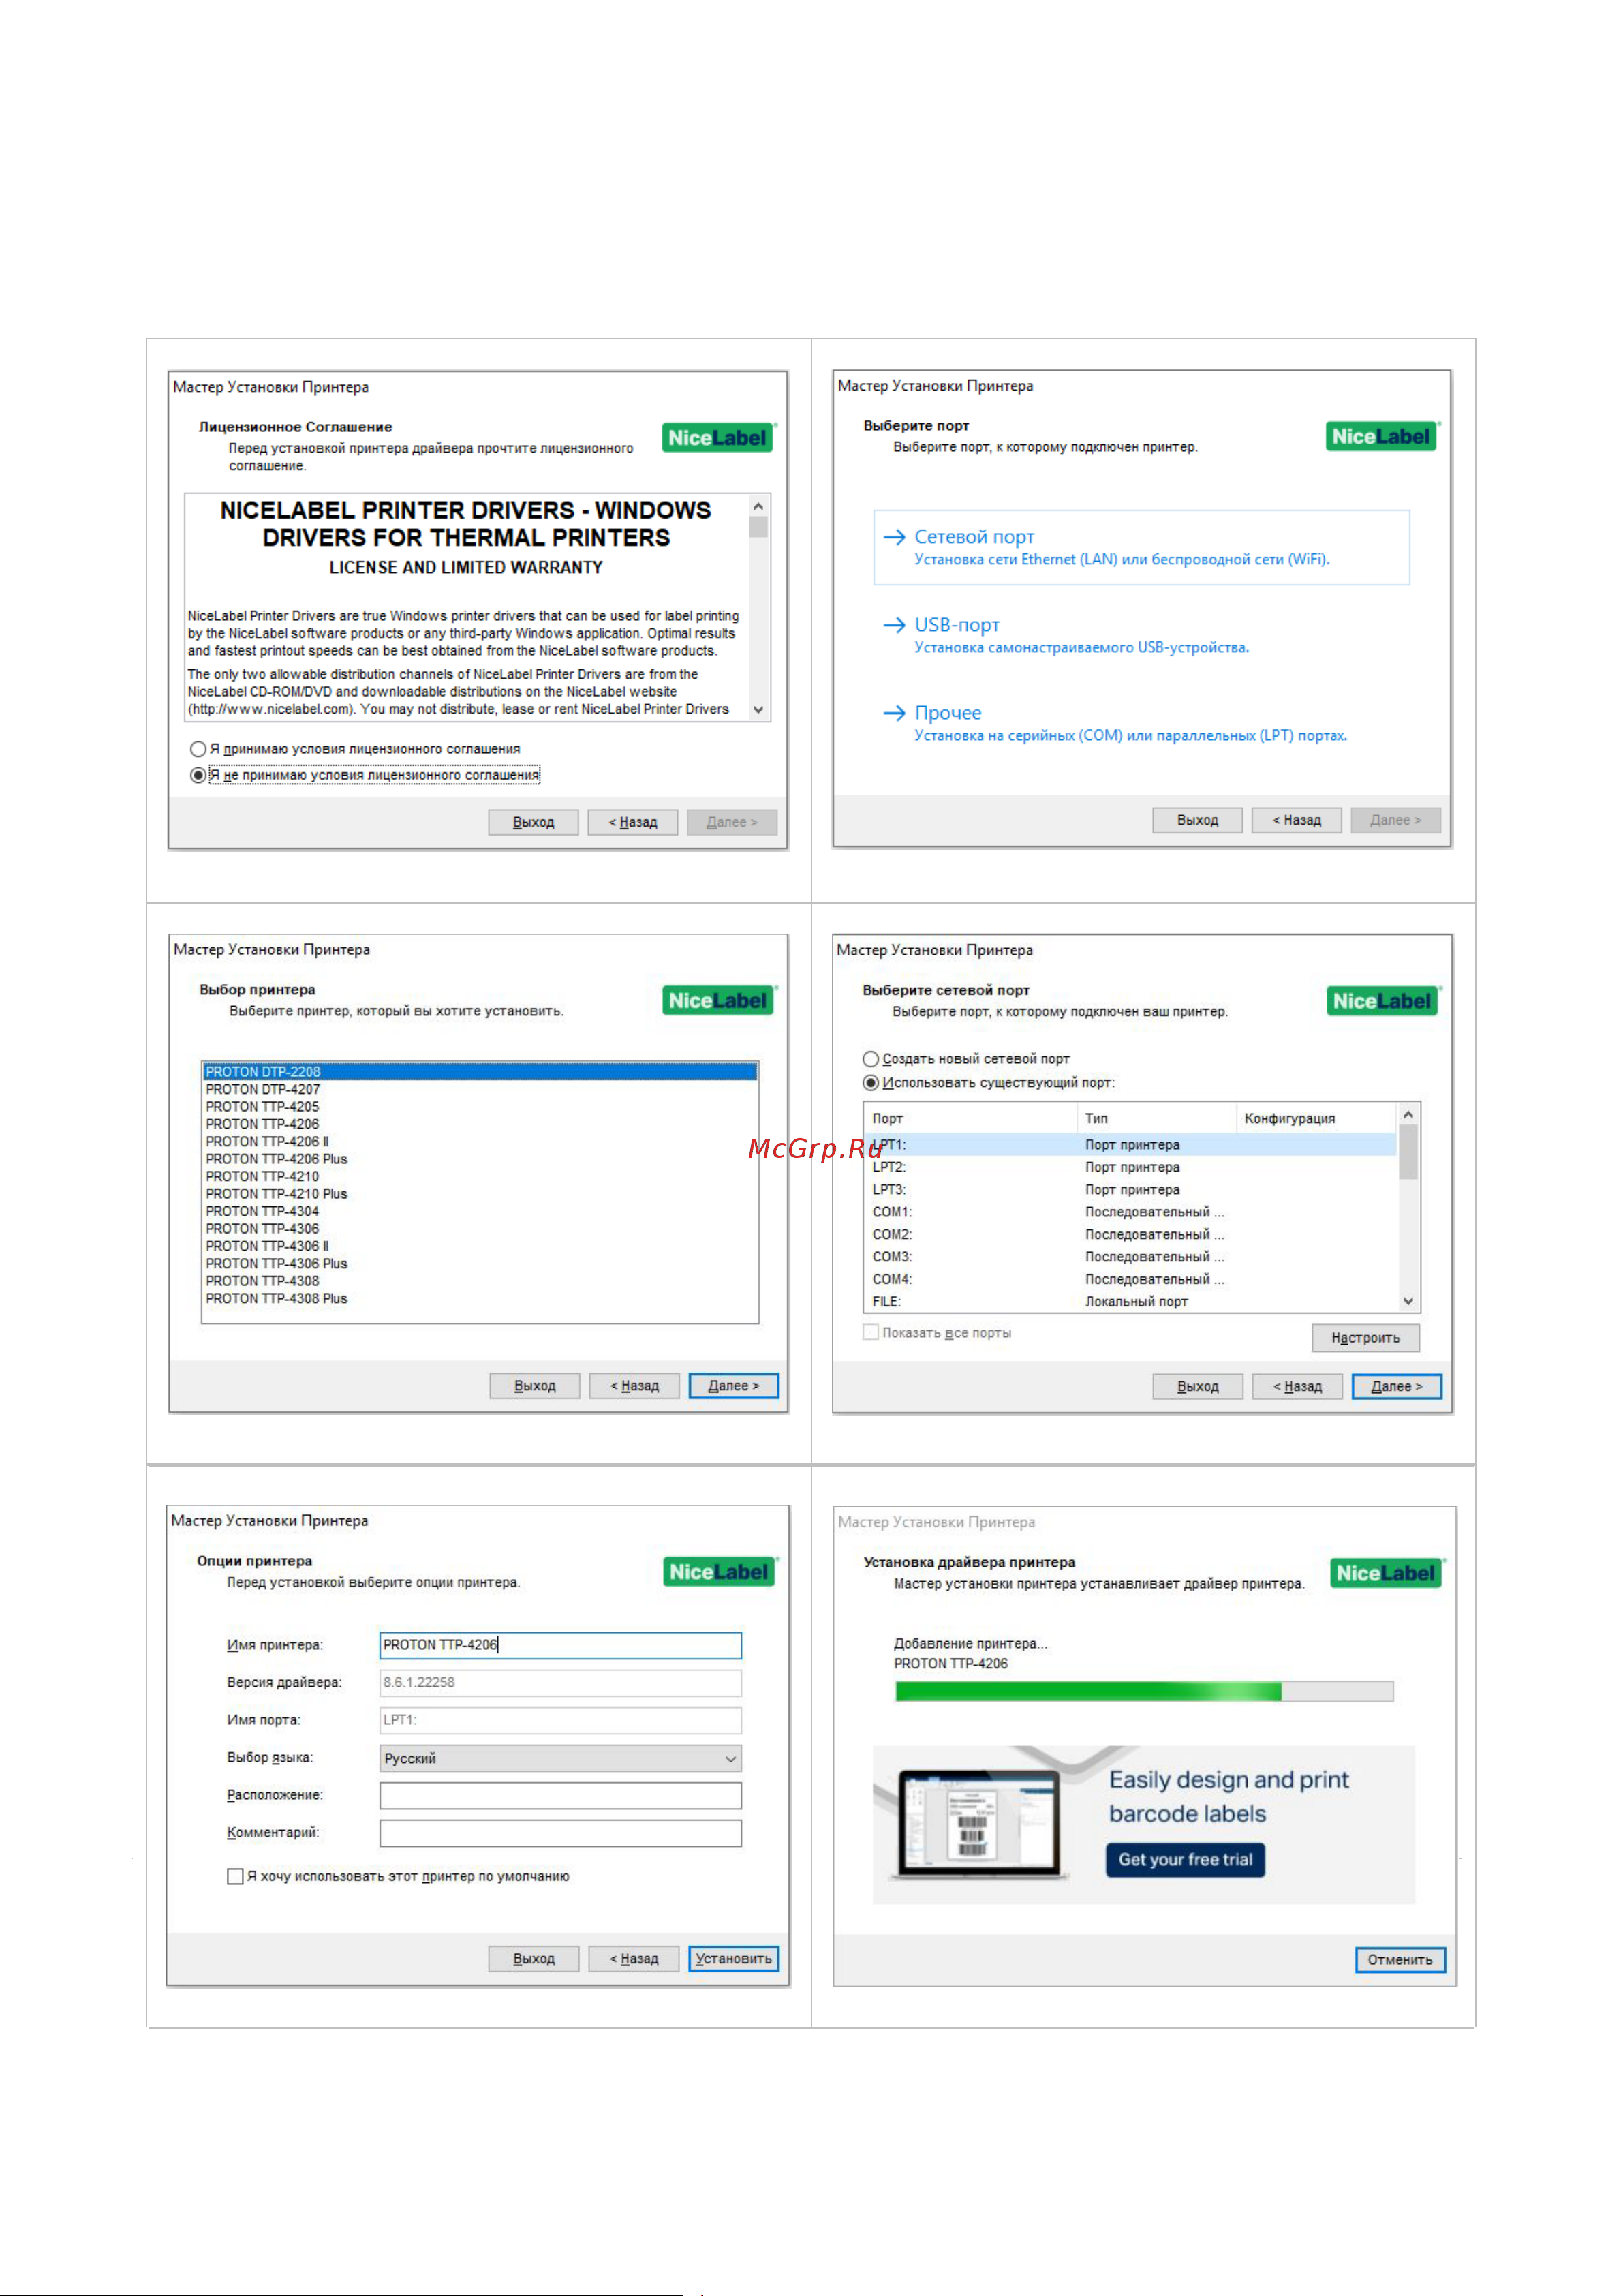Choose the Сетевой порт option
1623x2296 pixels.
(1141, 547)
